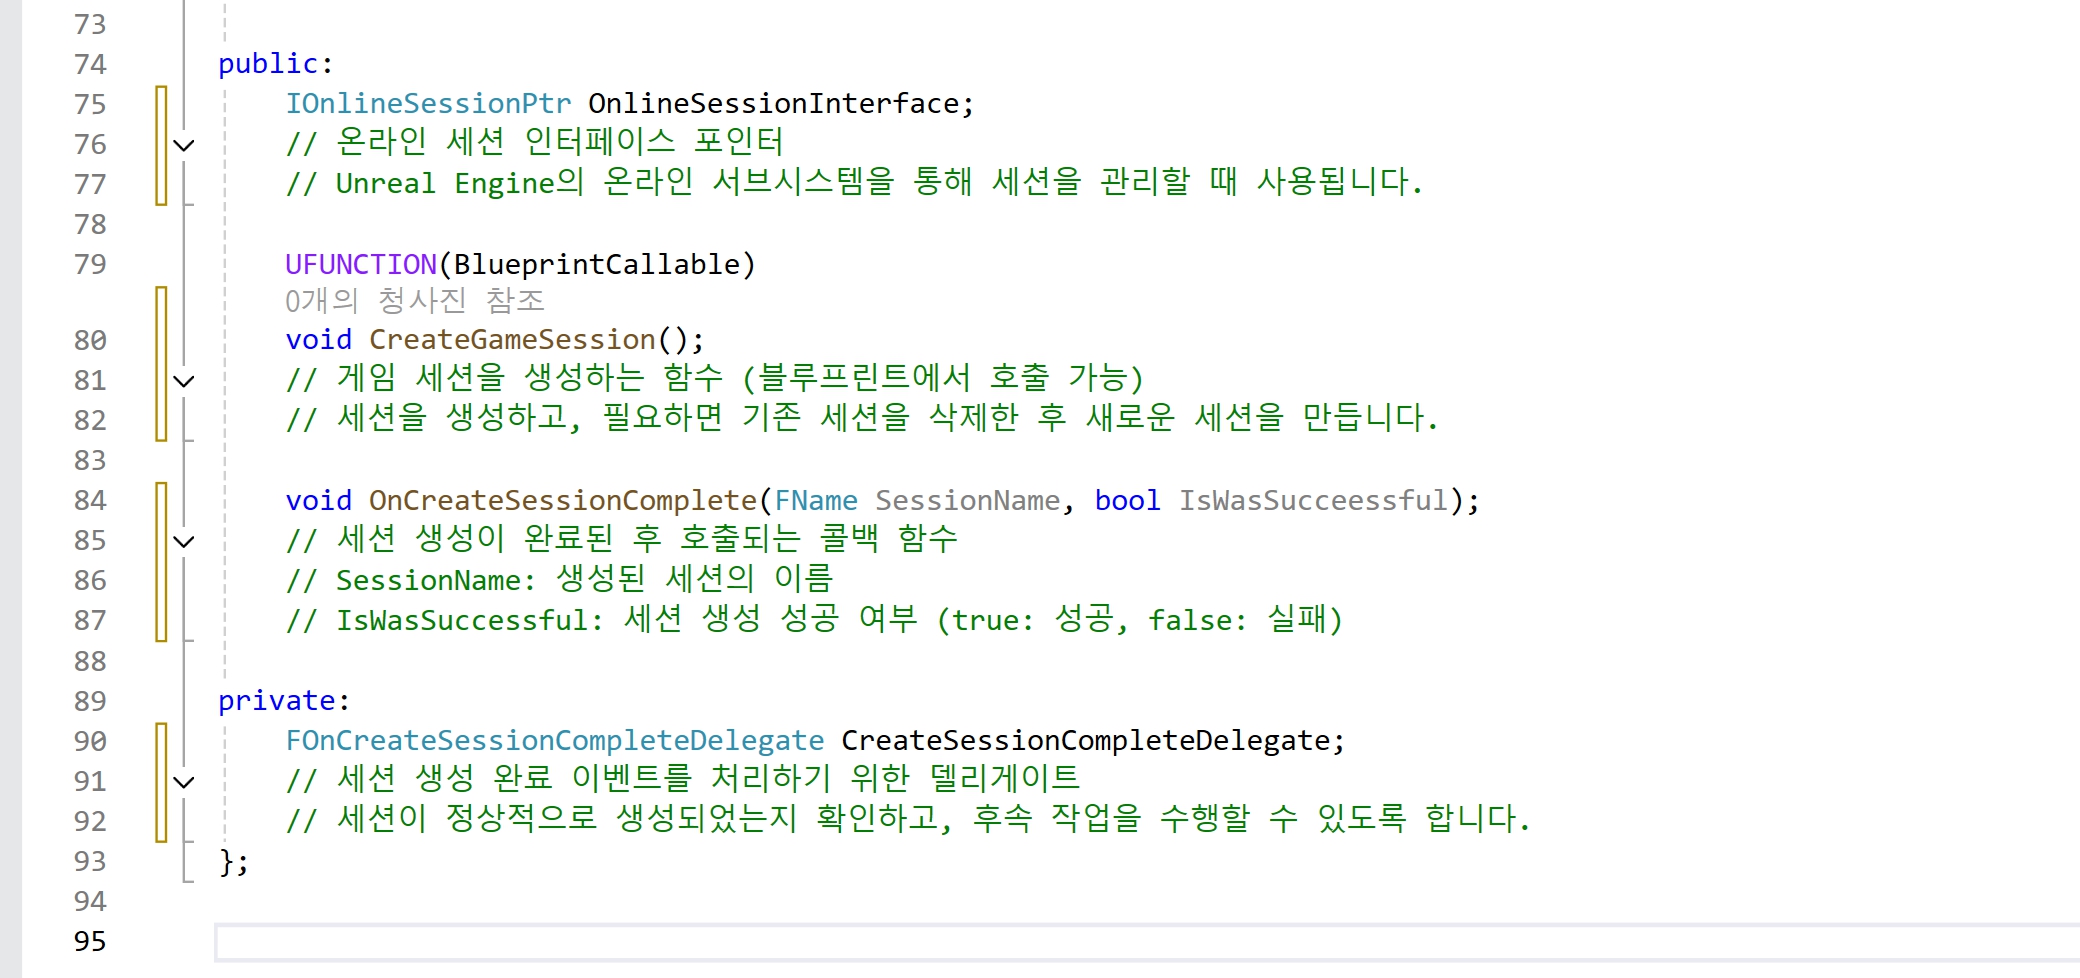This screenshot has width=2080, height=978.
Task: Click the 'void' keyword on line 80
Action: (318, 340)
